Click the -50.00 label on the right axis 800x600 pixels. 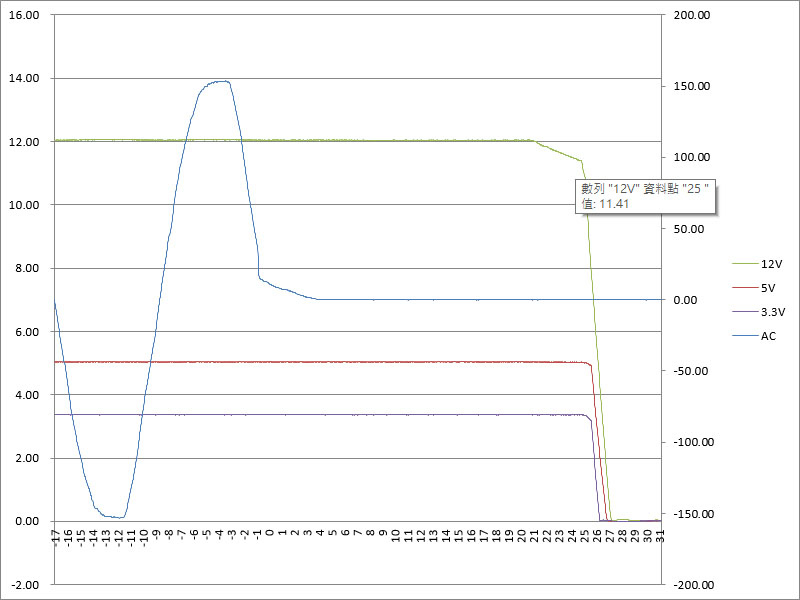(x=691, y=371)
